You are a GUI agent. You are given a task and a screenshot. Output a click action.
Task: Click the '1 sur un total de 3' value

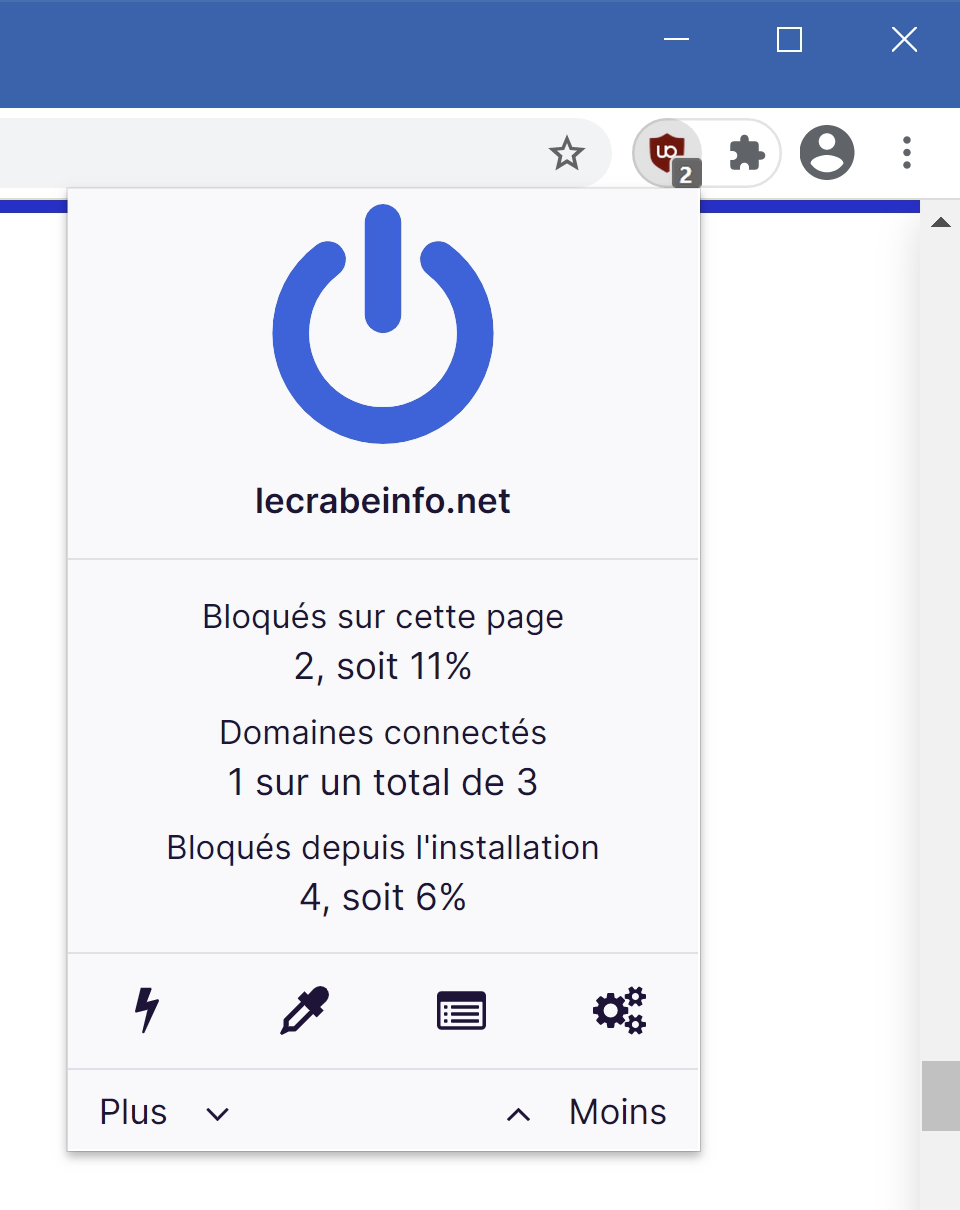(x=383, y=782)
